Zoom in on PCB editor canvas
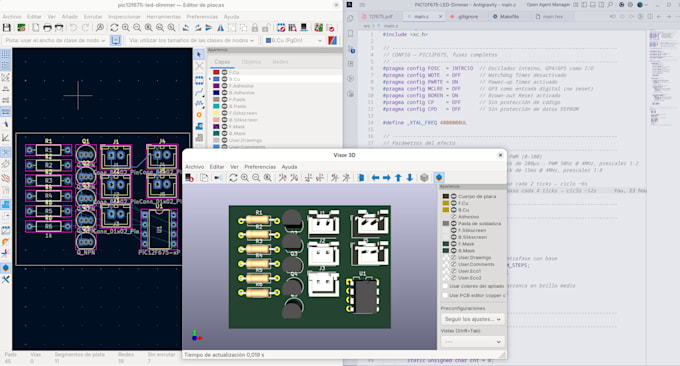680x366 pixels. [x=126, y=28]
